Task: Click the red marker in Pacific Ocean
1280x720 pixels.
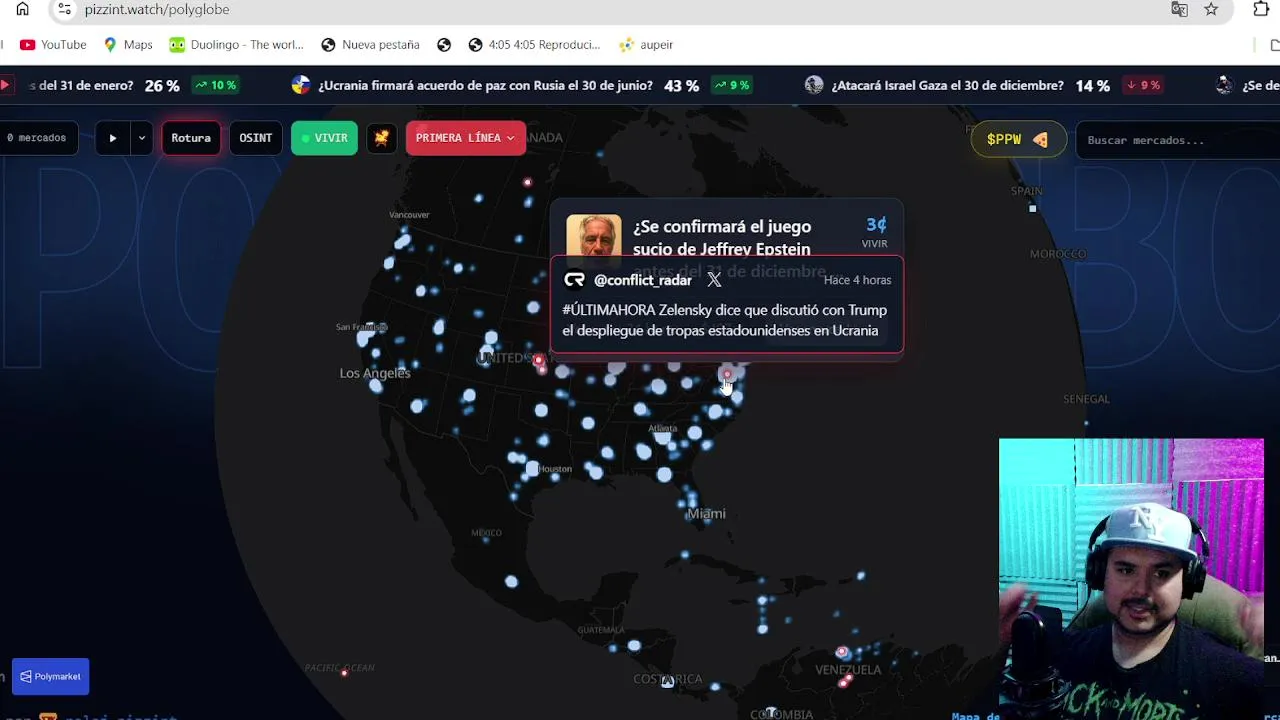Action: 345,673
